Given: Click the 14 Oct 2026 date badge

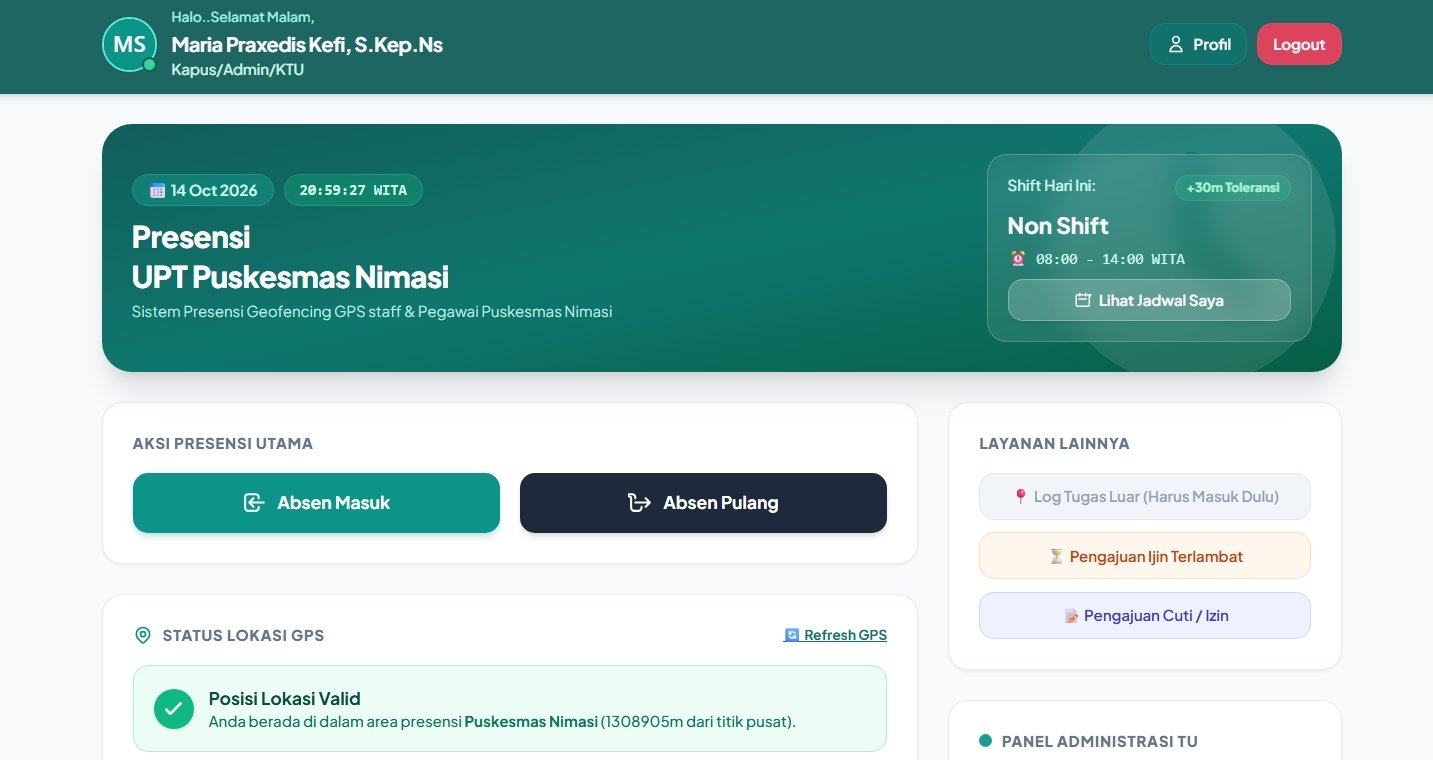Looking at the screenshot, I should point(203,190).
